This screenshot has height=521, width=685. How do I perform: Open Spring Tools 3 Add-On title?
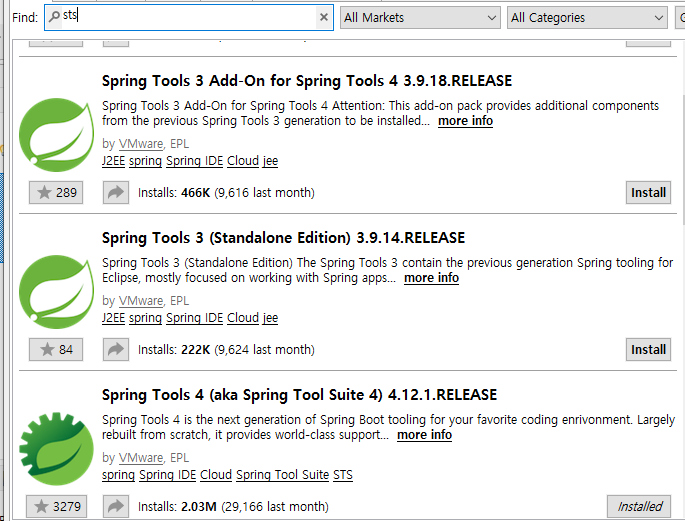307,81
